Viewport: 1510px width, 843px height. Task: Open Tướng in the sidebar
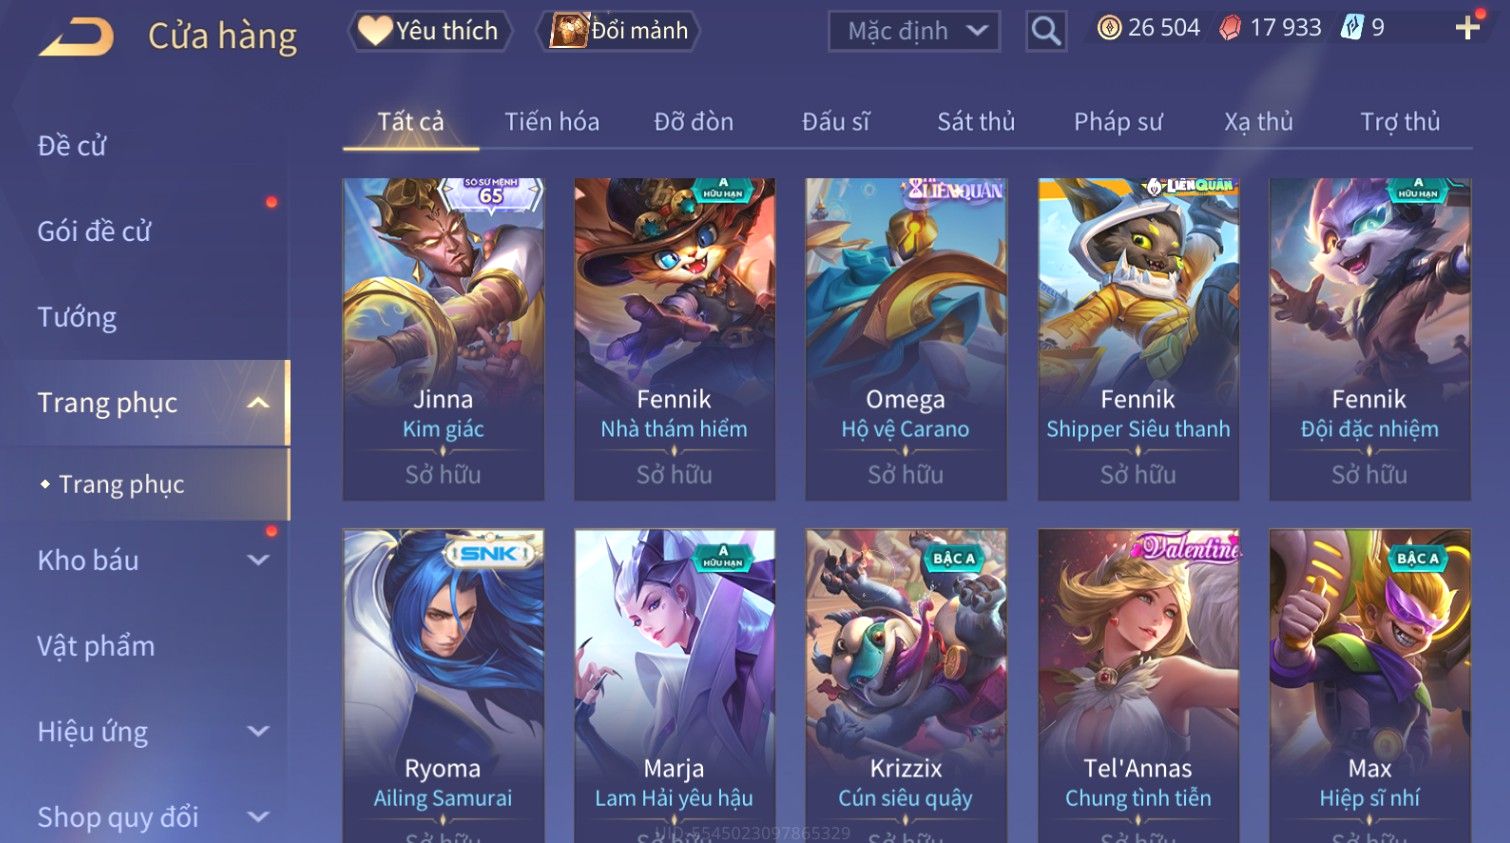[x=77, y=318]
